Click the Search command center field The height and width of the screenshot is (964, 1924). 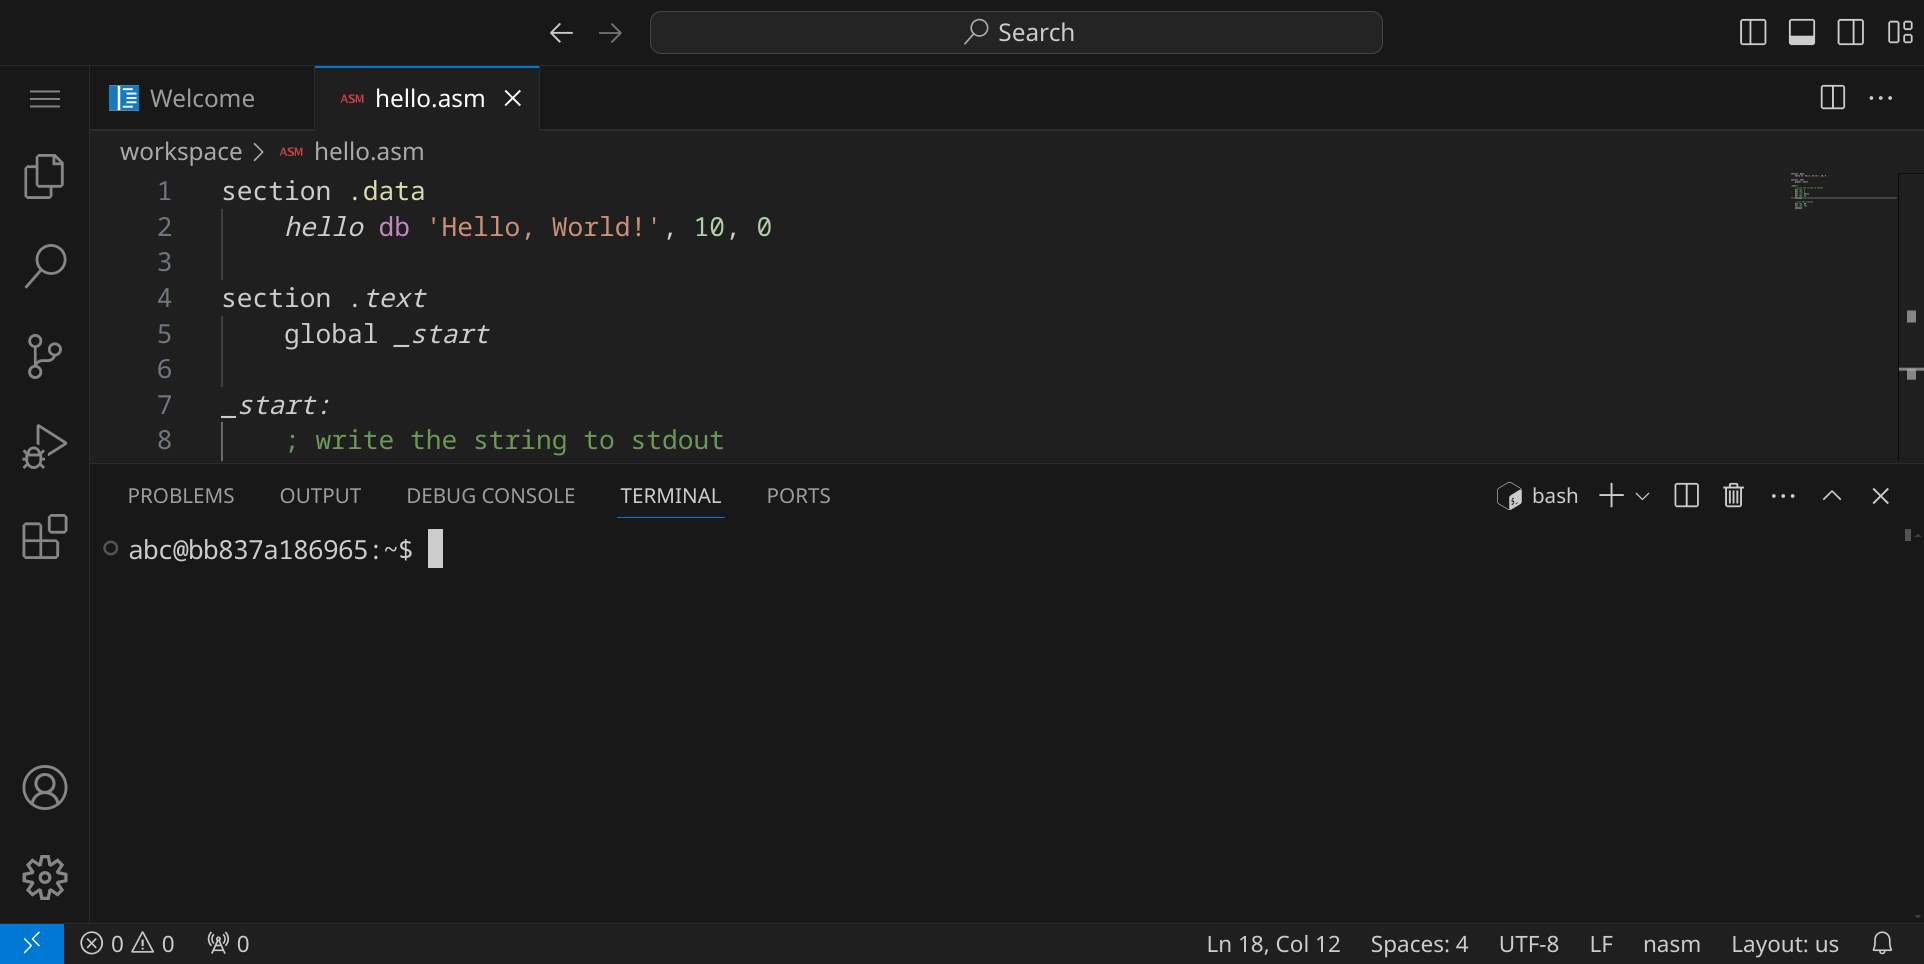1016,33
